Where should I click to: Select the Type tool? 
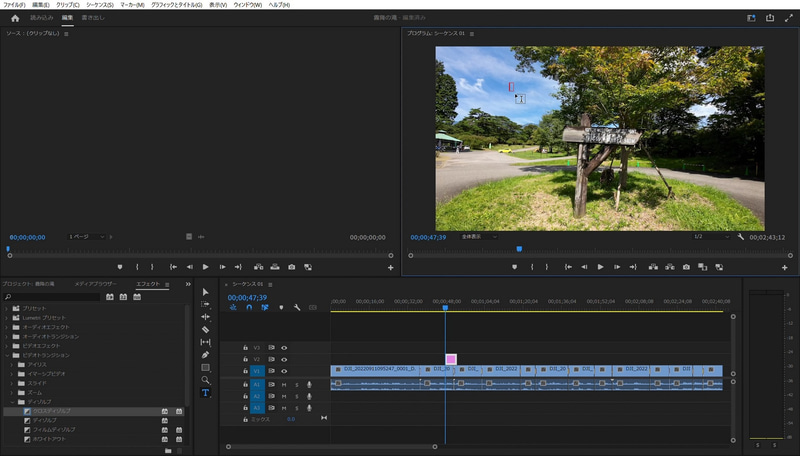205,393
